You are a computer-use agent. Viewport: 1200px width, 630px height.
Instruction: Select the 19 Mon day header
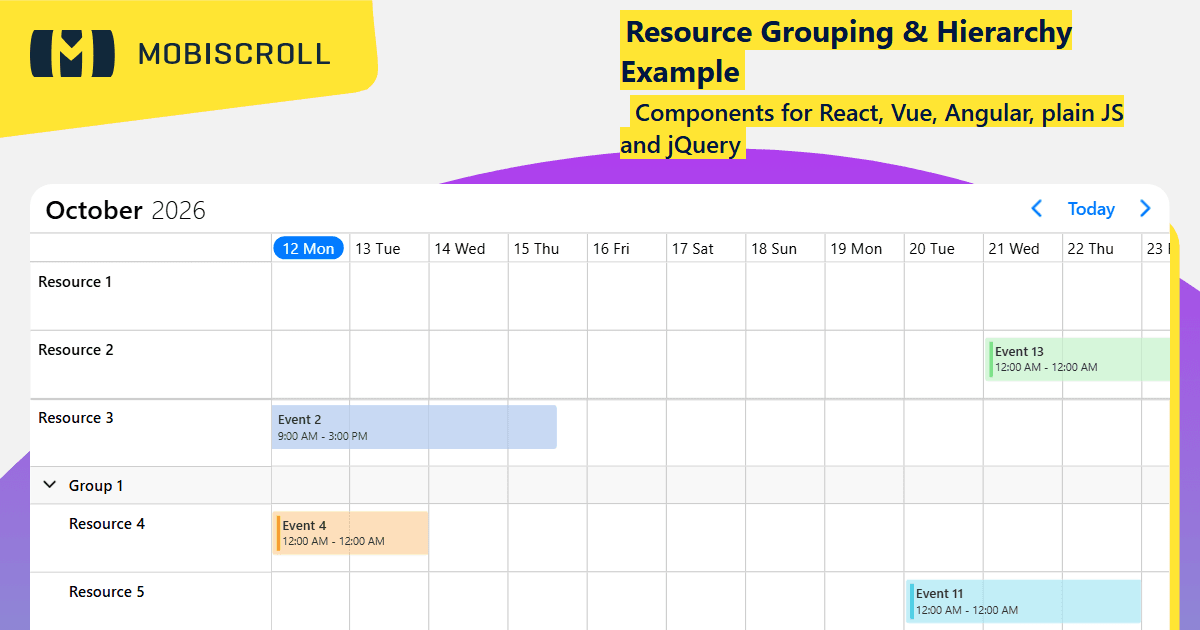click(x=856, y=249)
